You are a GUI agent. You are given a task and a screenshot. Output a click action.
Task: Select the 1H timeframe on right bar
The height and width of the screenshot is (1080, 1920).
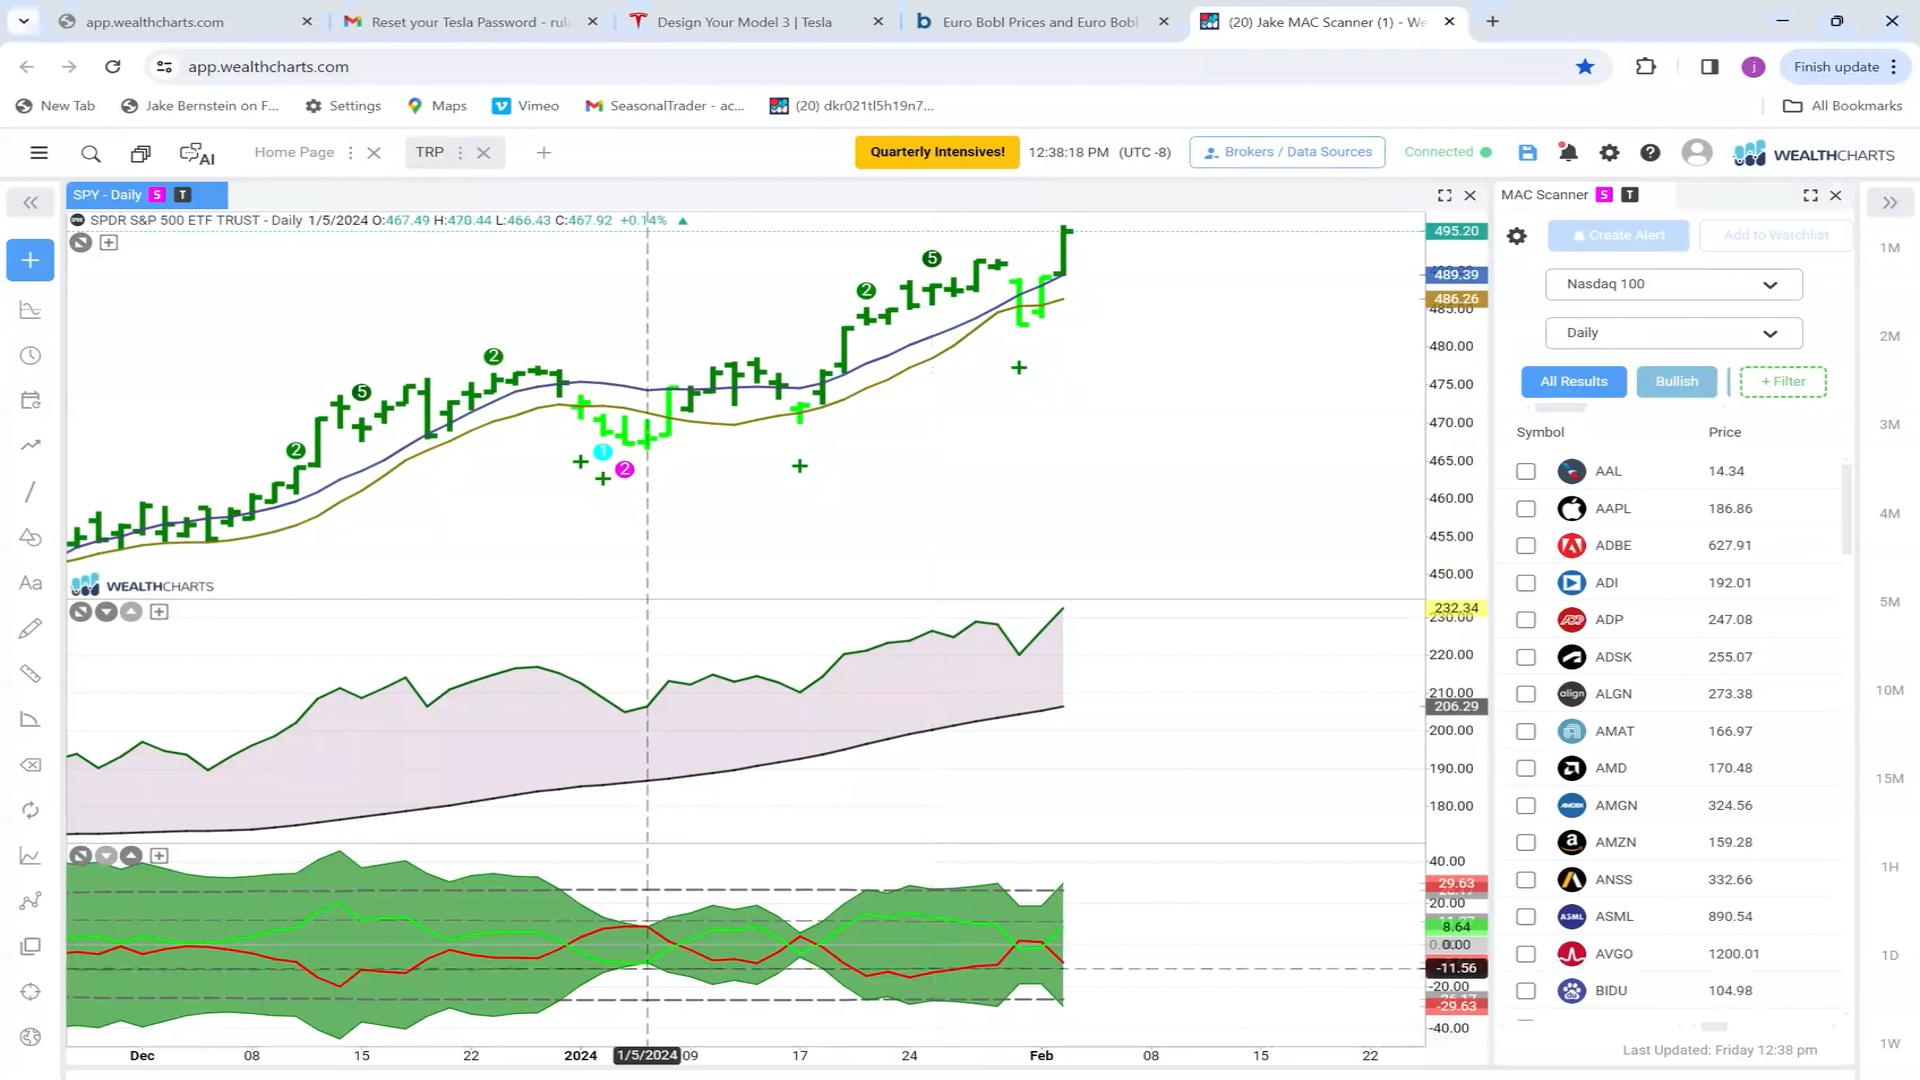1889,867
